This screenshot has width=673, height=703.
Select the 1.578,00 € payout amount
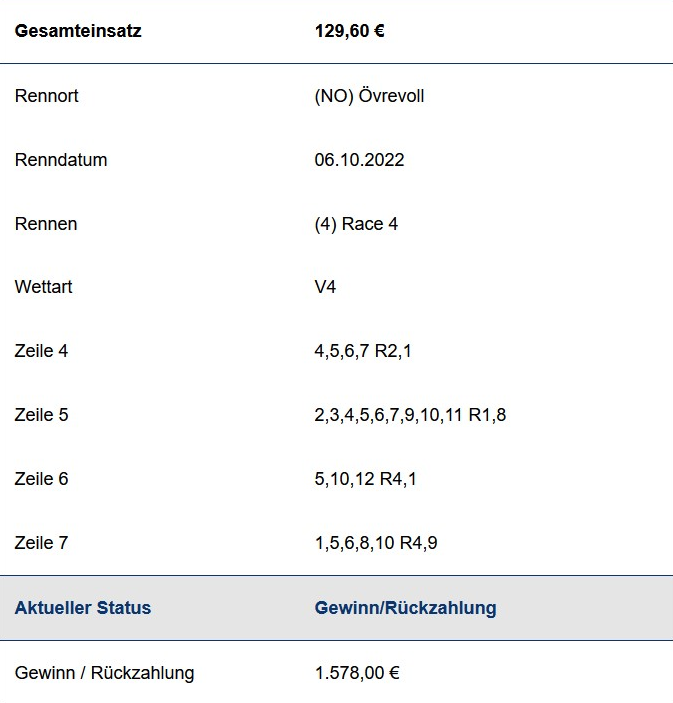click(357, 673)
